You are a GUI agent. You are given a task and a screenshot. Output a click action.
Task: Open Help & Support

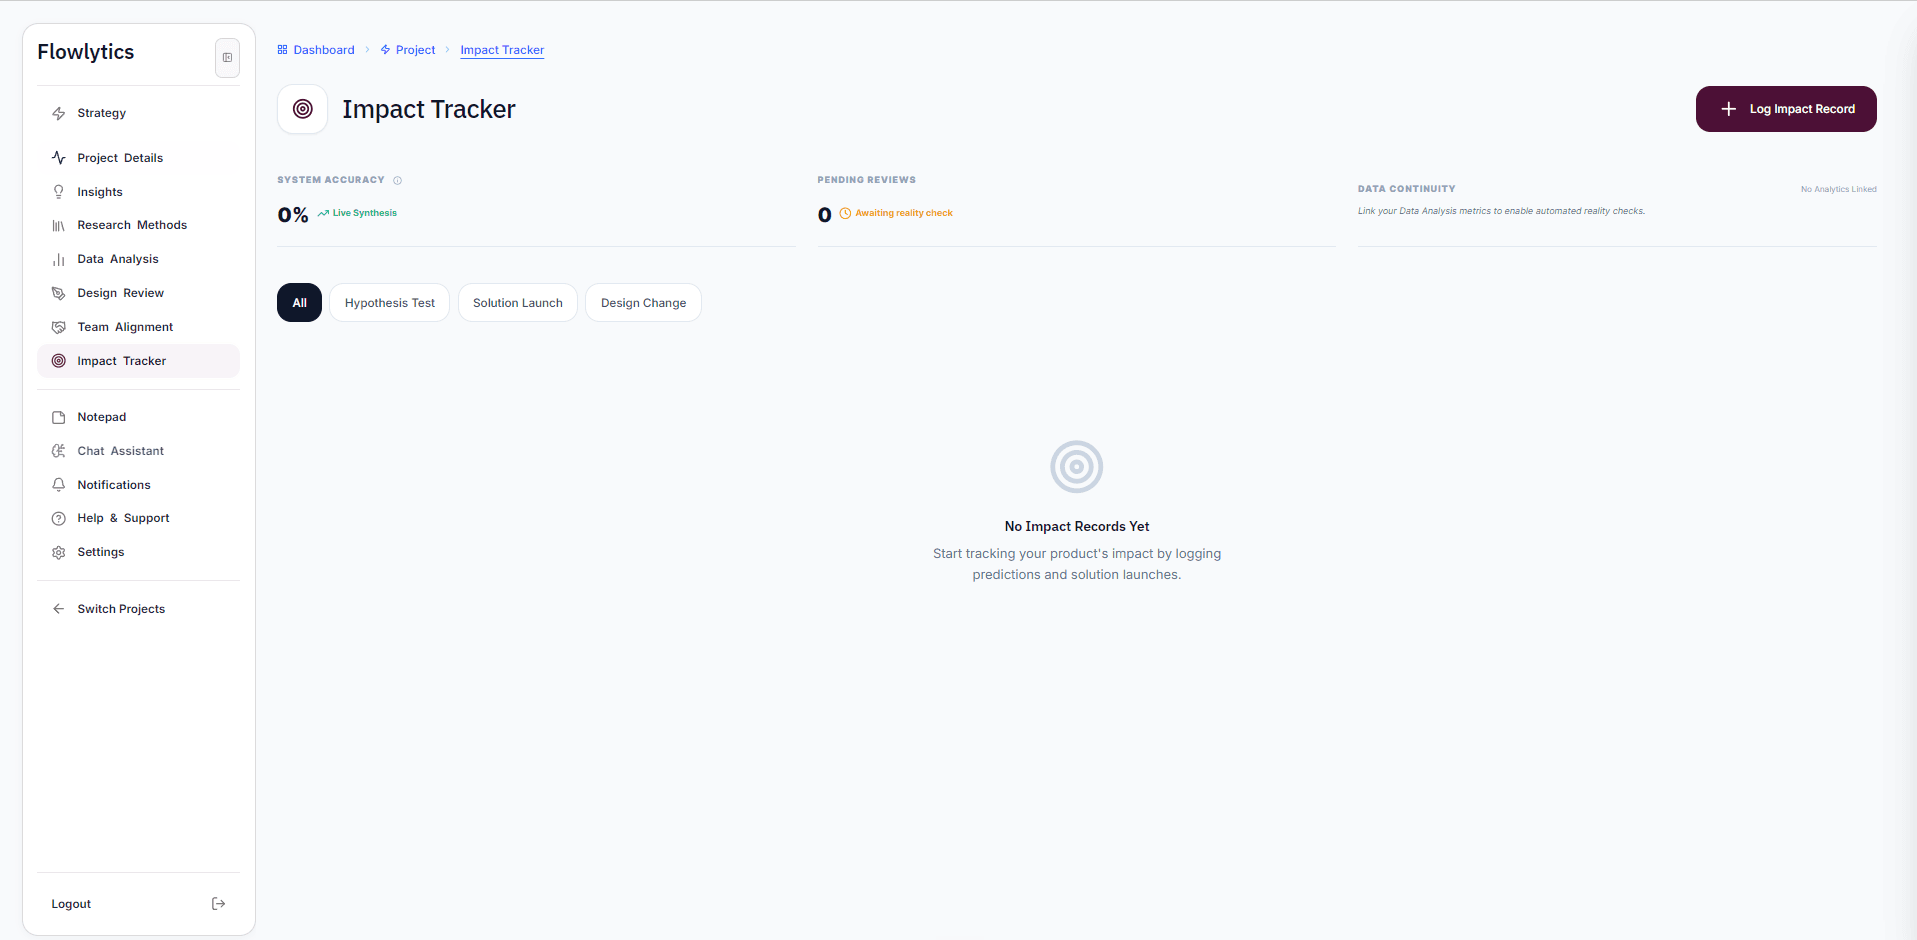point(138,518)
